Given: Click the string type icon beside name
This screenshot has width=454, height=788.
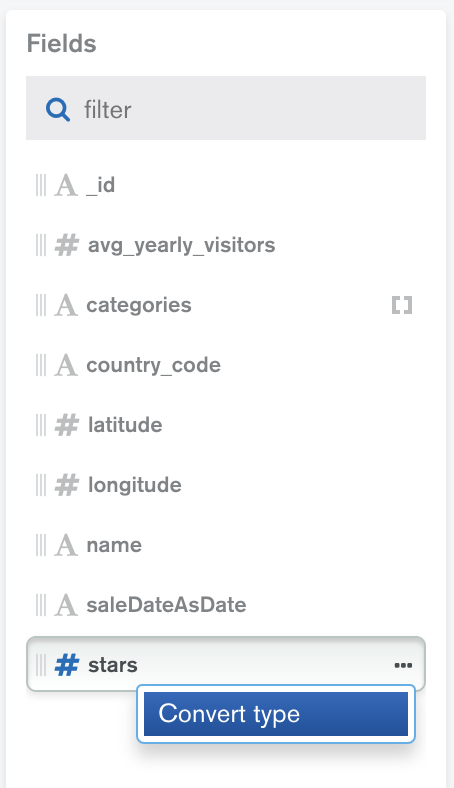Looking at the screenshot, I should tap(66, 545).
